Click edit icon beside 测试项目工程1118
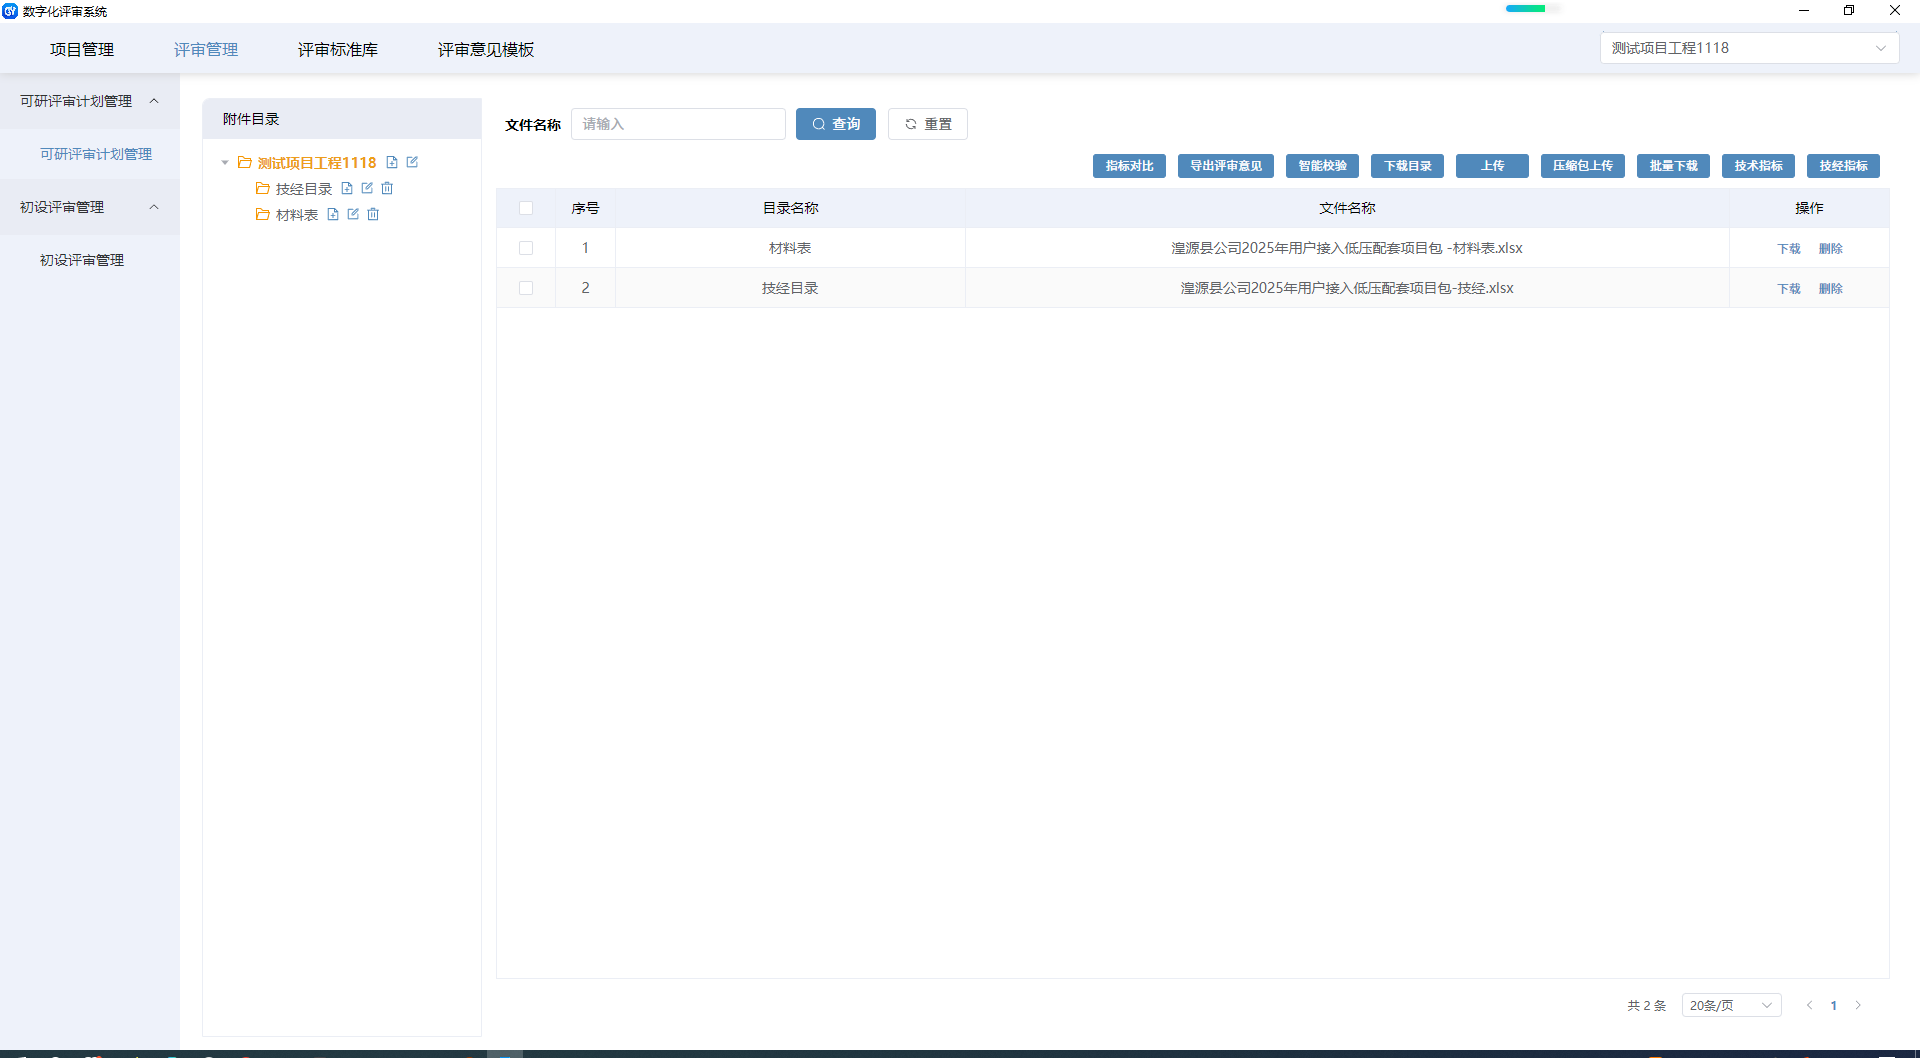This screenshot has width=1920, height=1058. click(x=412, y=162)
